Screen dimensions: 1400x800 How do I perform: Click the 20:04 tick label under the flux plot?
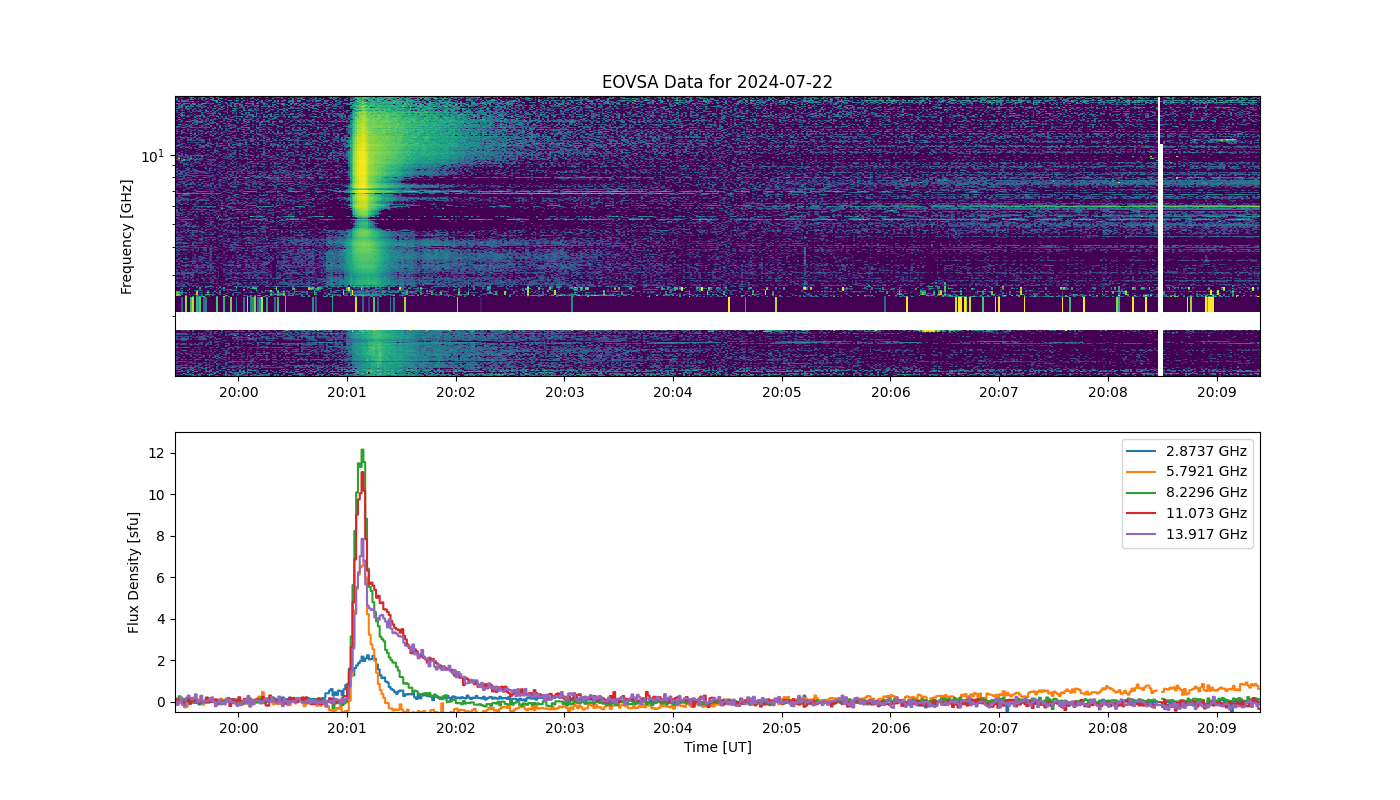tap(673, 729)
